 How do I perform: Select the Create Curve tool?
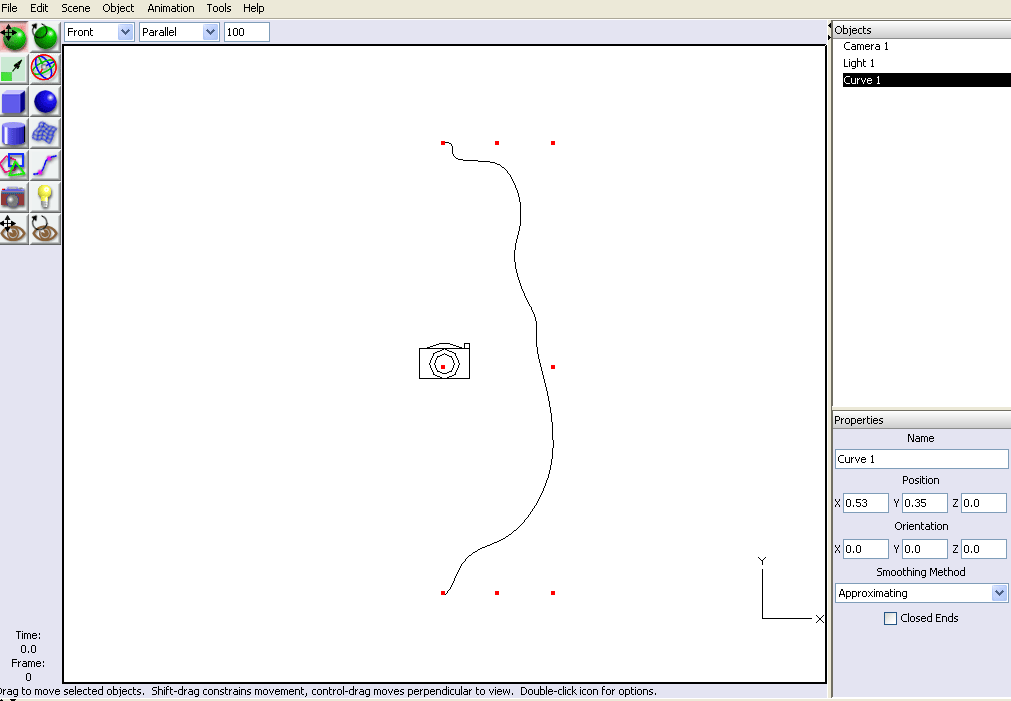click(x=44, y=165)
